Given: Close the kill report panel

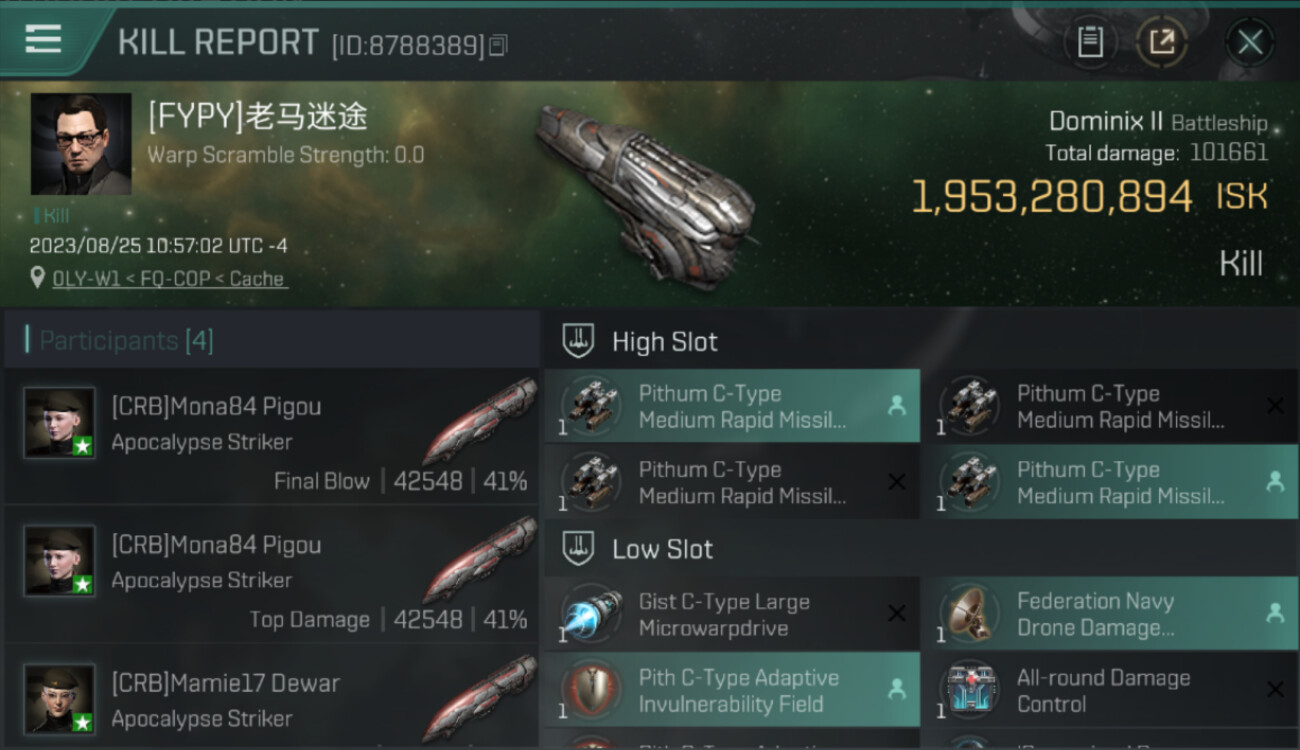Looking at the screenshot, I should coord(1250,42).
